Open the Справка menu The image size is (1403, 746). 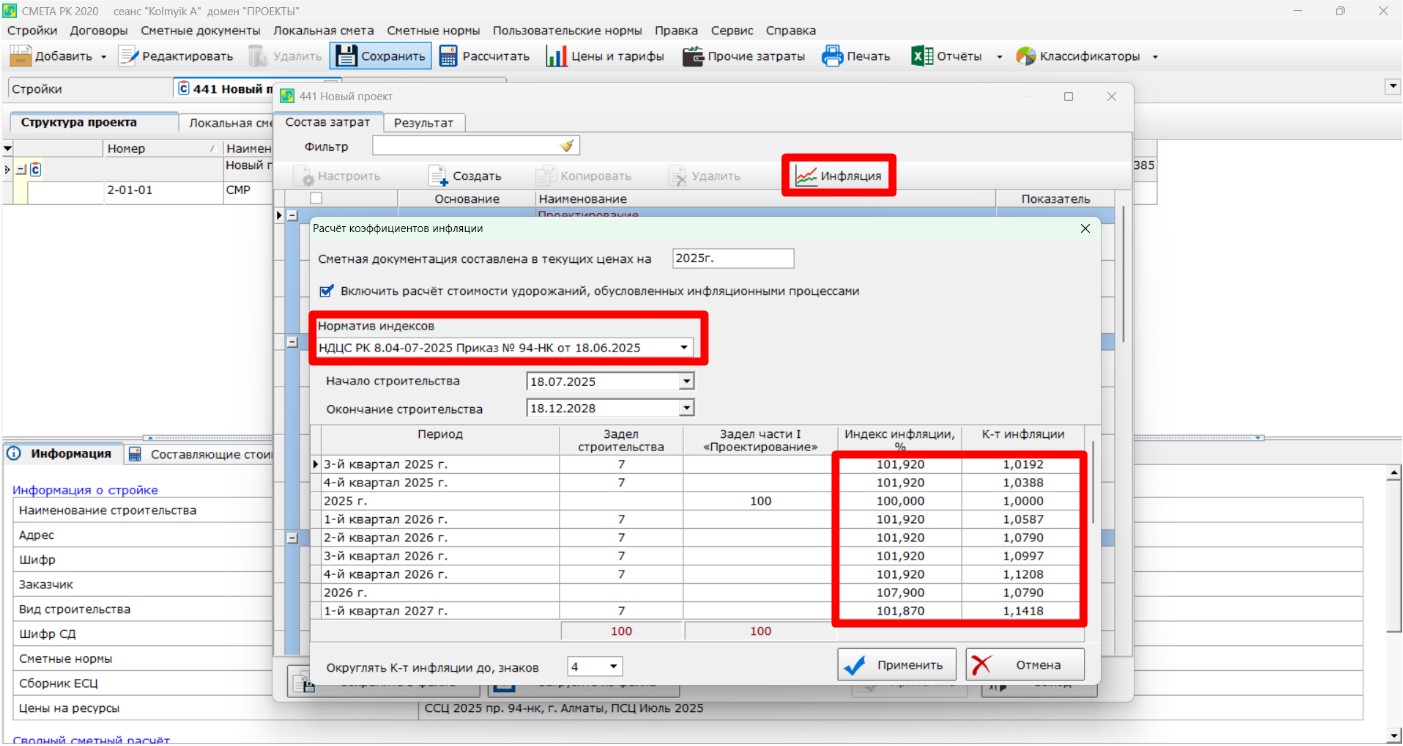[790, 31]
